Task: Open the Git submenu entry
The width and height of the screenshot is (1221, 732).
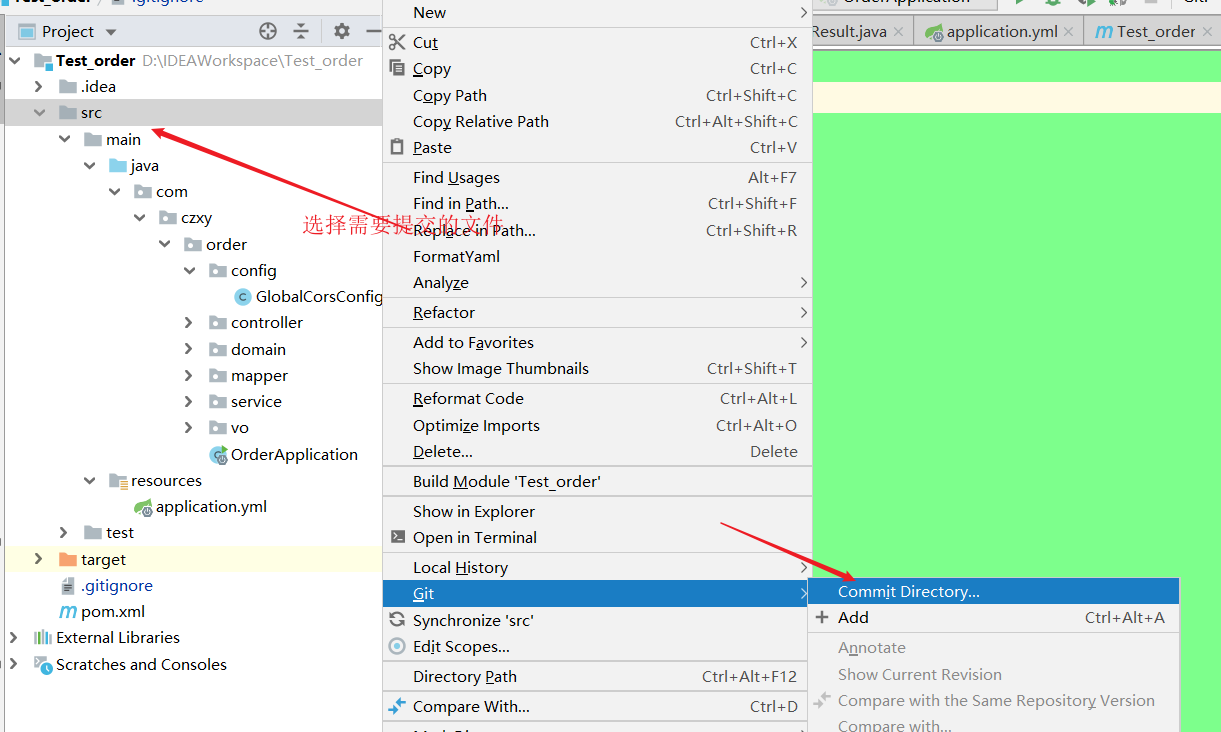Action: 596,593
